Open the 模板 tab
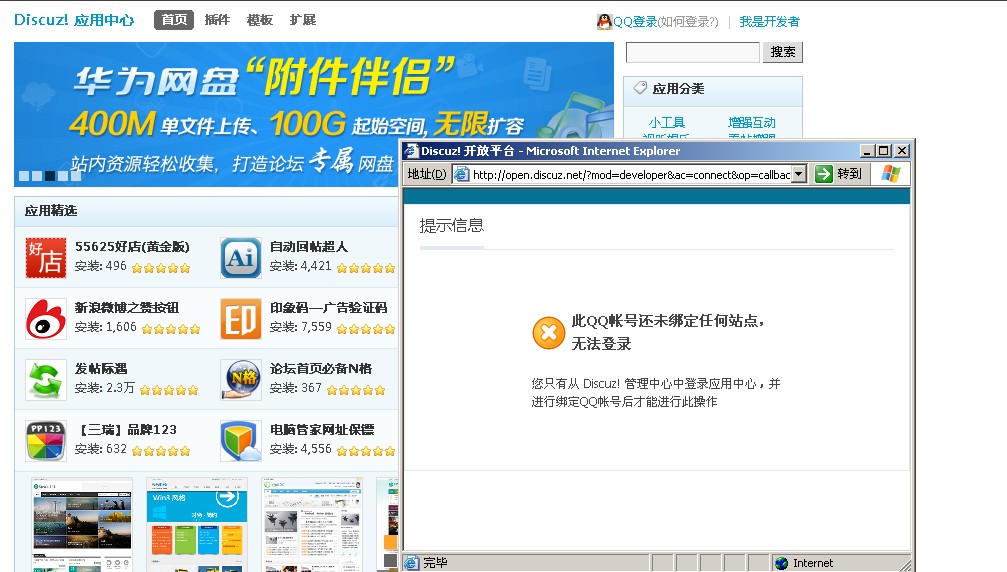1007x572 pixels. click(x=259, y=20)
